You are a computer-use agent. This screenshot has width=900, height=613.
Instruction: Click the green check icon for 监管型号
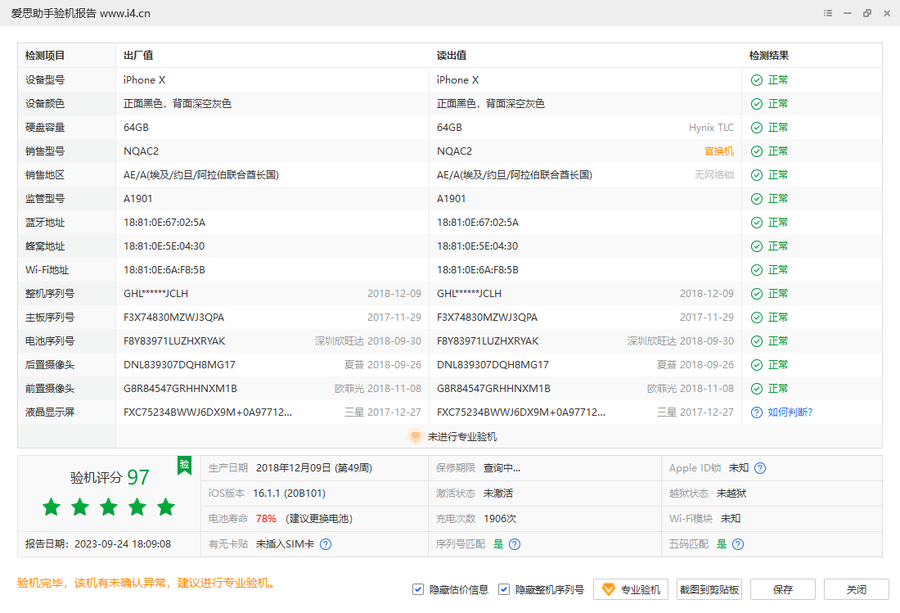[x=757, y=199]
